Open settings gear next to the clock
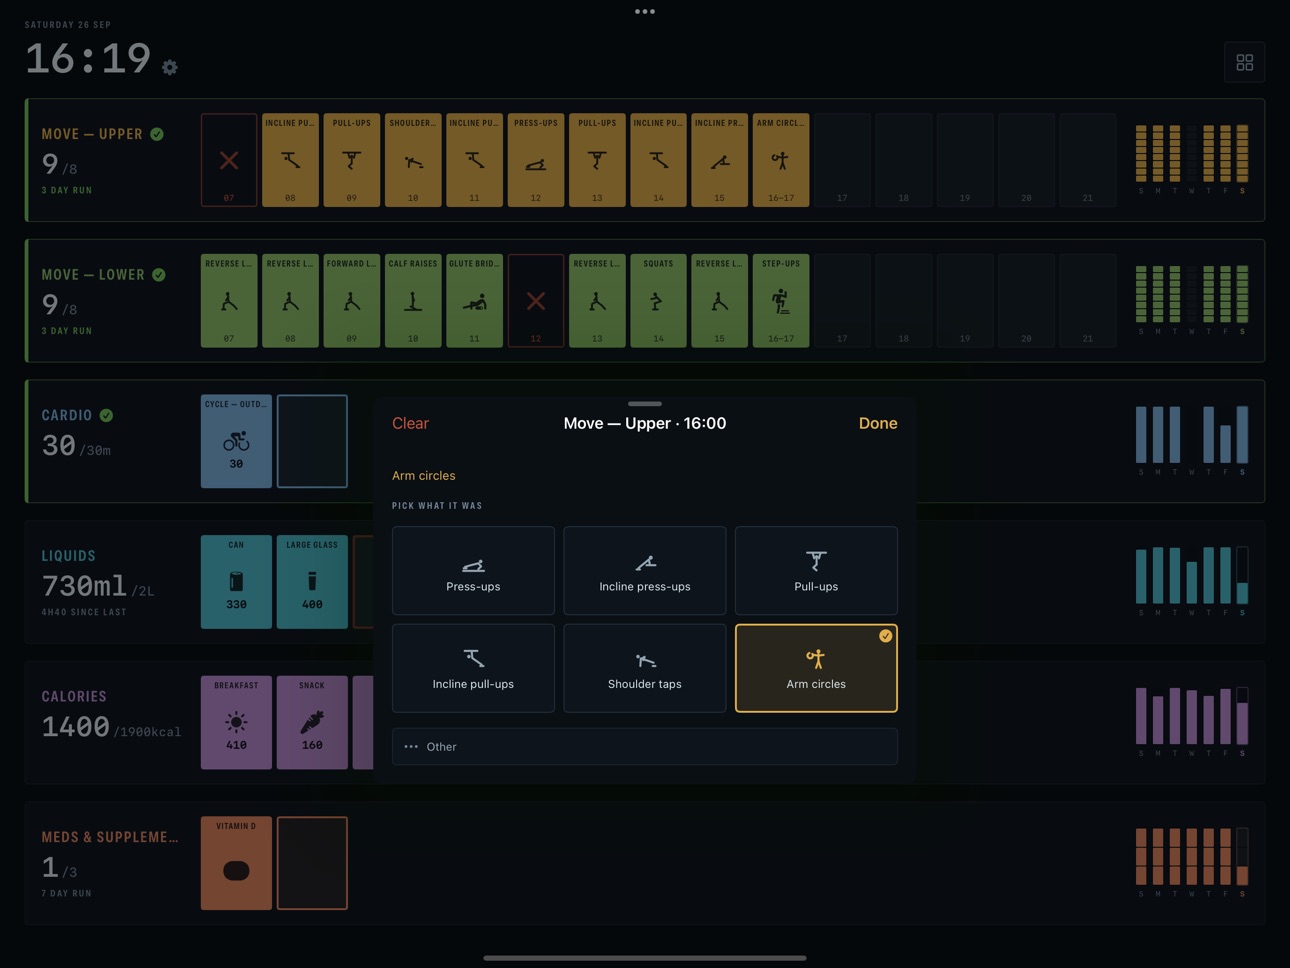This screenshot has height=968, width=1290. [x=170, y=67]
